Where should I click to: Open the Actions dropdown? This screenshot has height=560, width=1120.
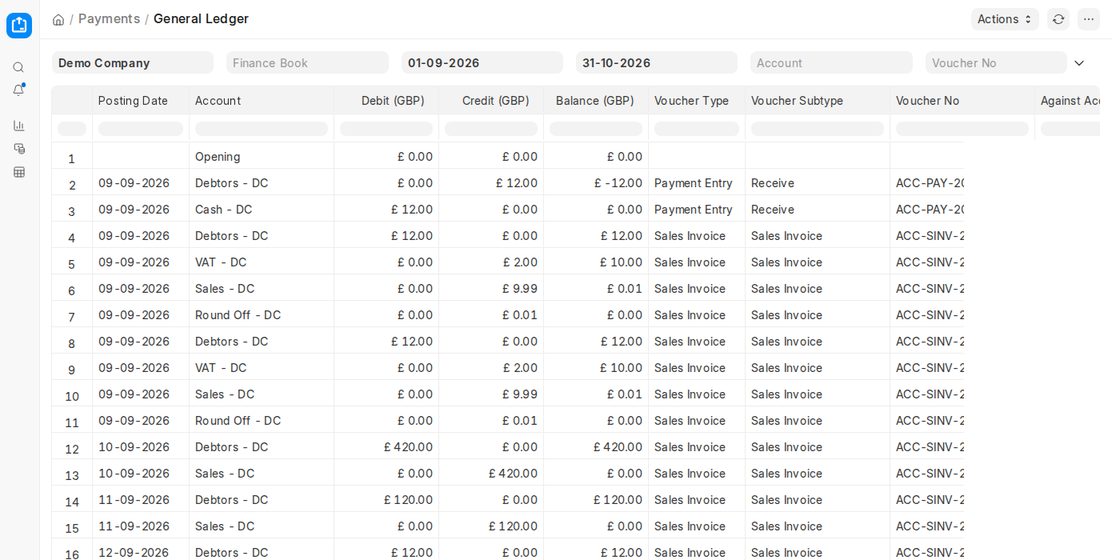tap(1004, 19)
